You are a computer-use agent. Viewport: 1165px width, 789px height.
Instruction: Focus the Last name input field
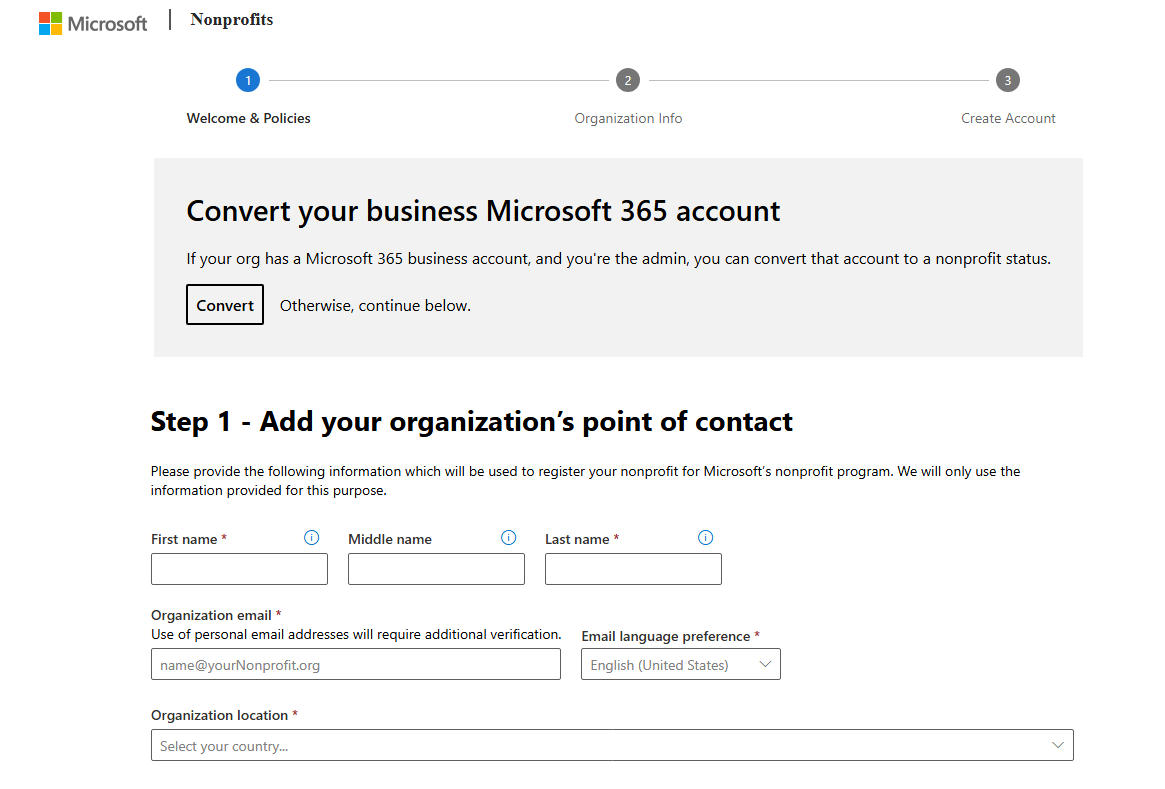click(633, 569)
